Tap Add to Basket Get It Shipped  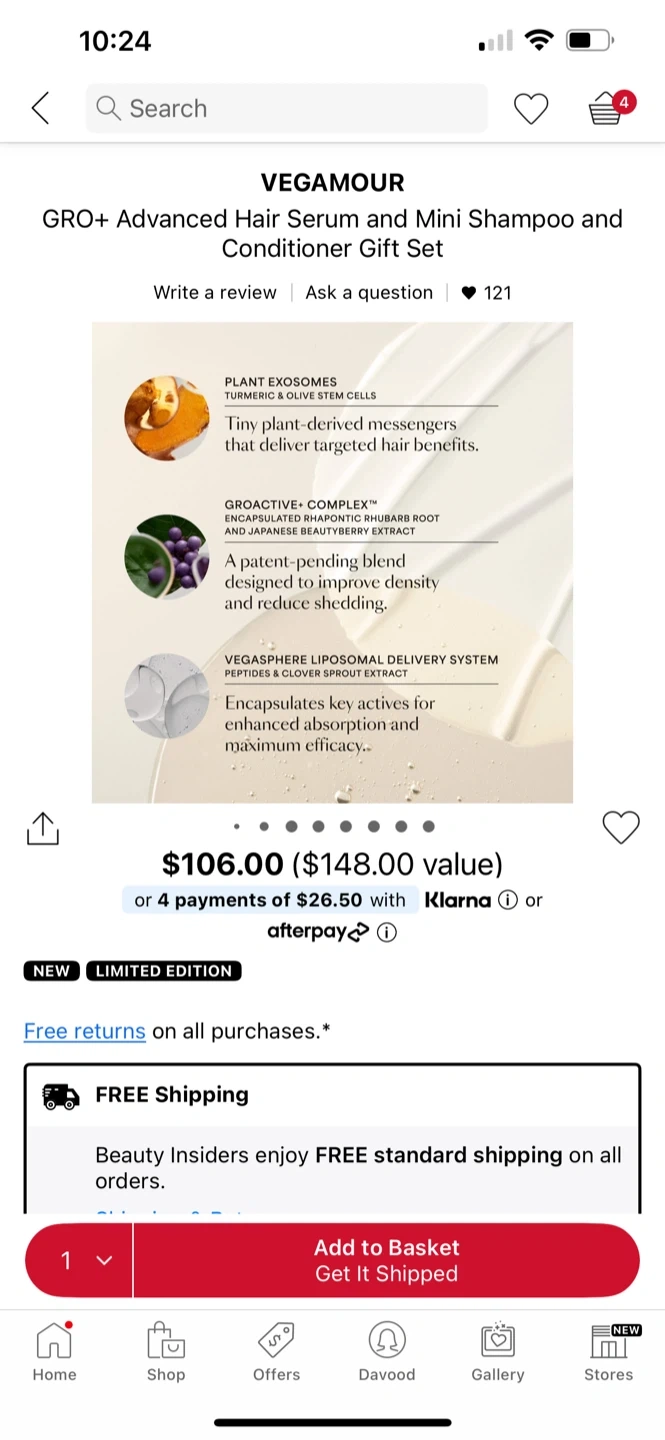tap(386, 1260)
